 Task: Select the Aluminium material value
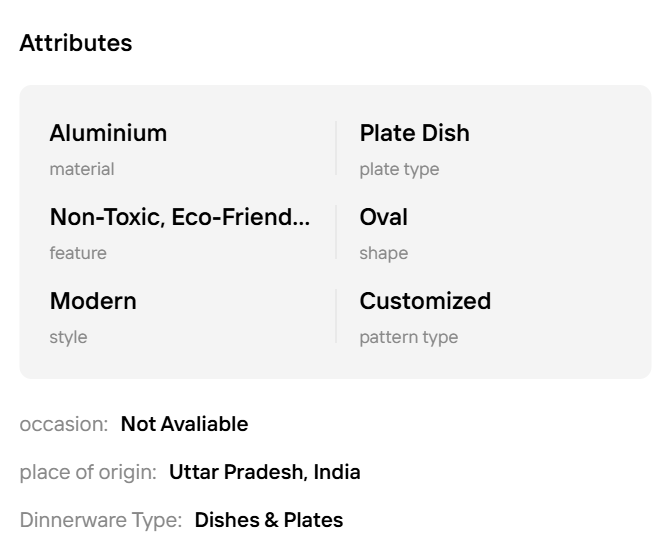pos(108,133)
